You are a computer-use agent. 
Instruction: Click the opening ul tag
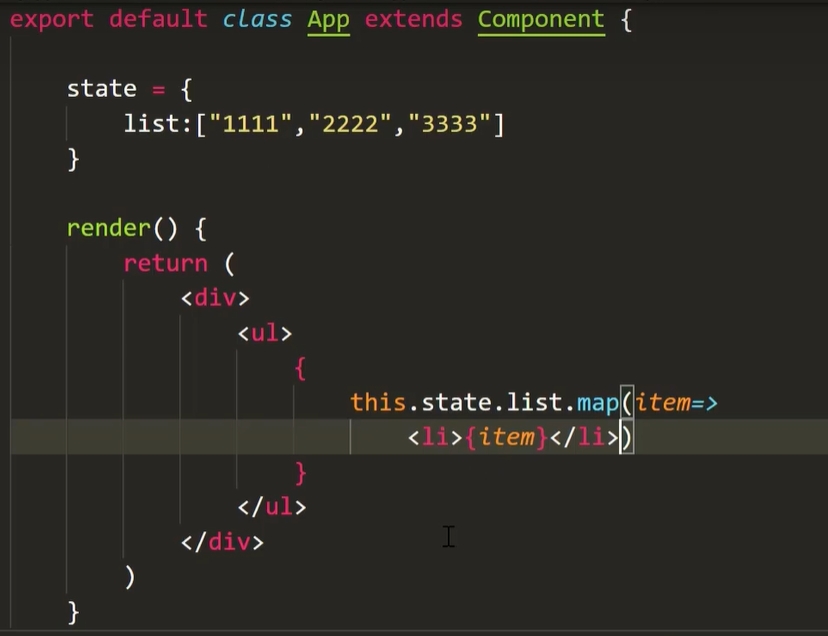point(265,333)
